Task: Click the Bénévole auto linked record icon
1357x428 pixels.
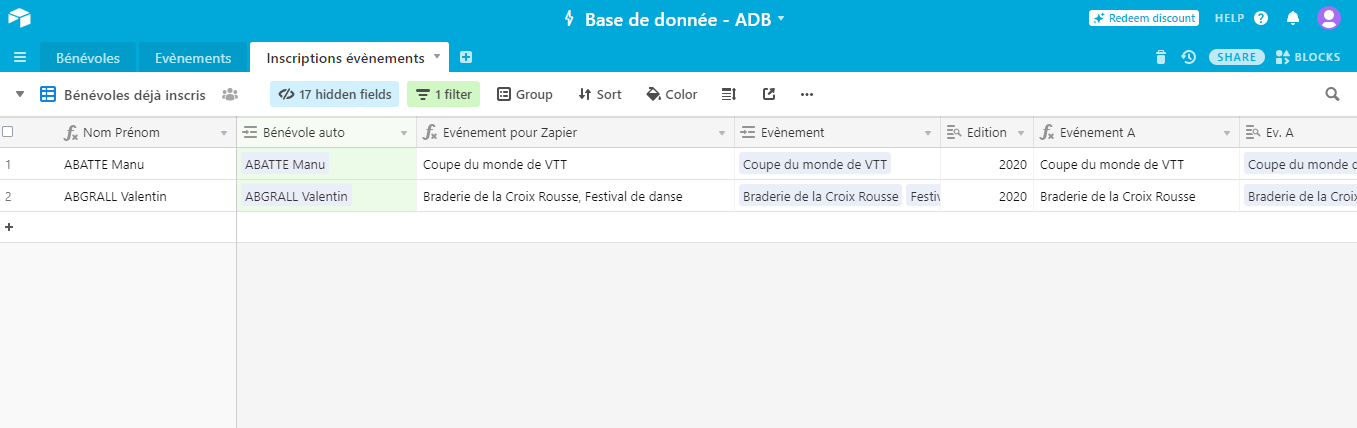Action: point(251,133)
